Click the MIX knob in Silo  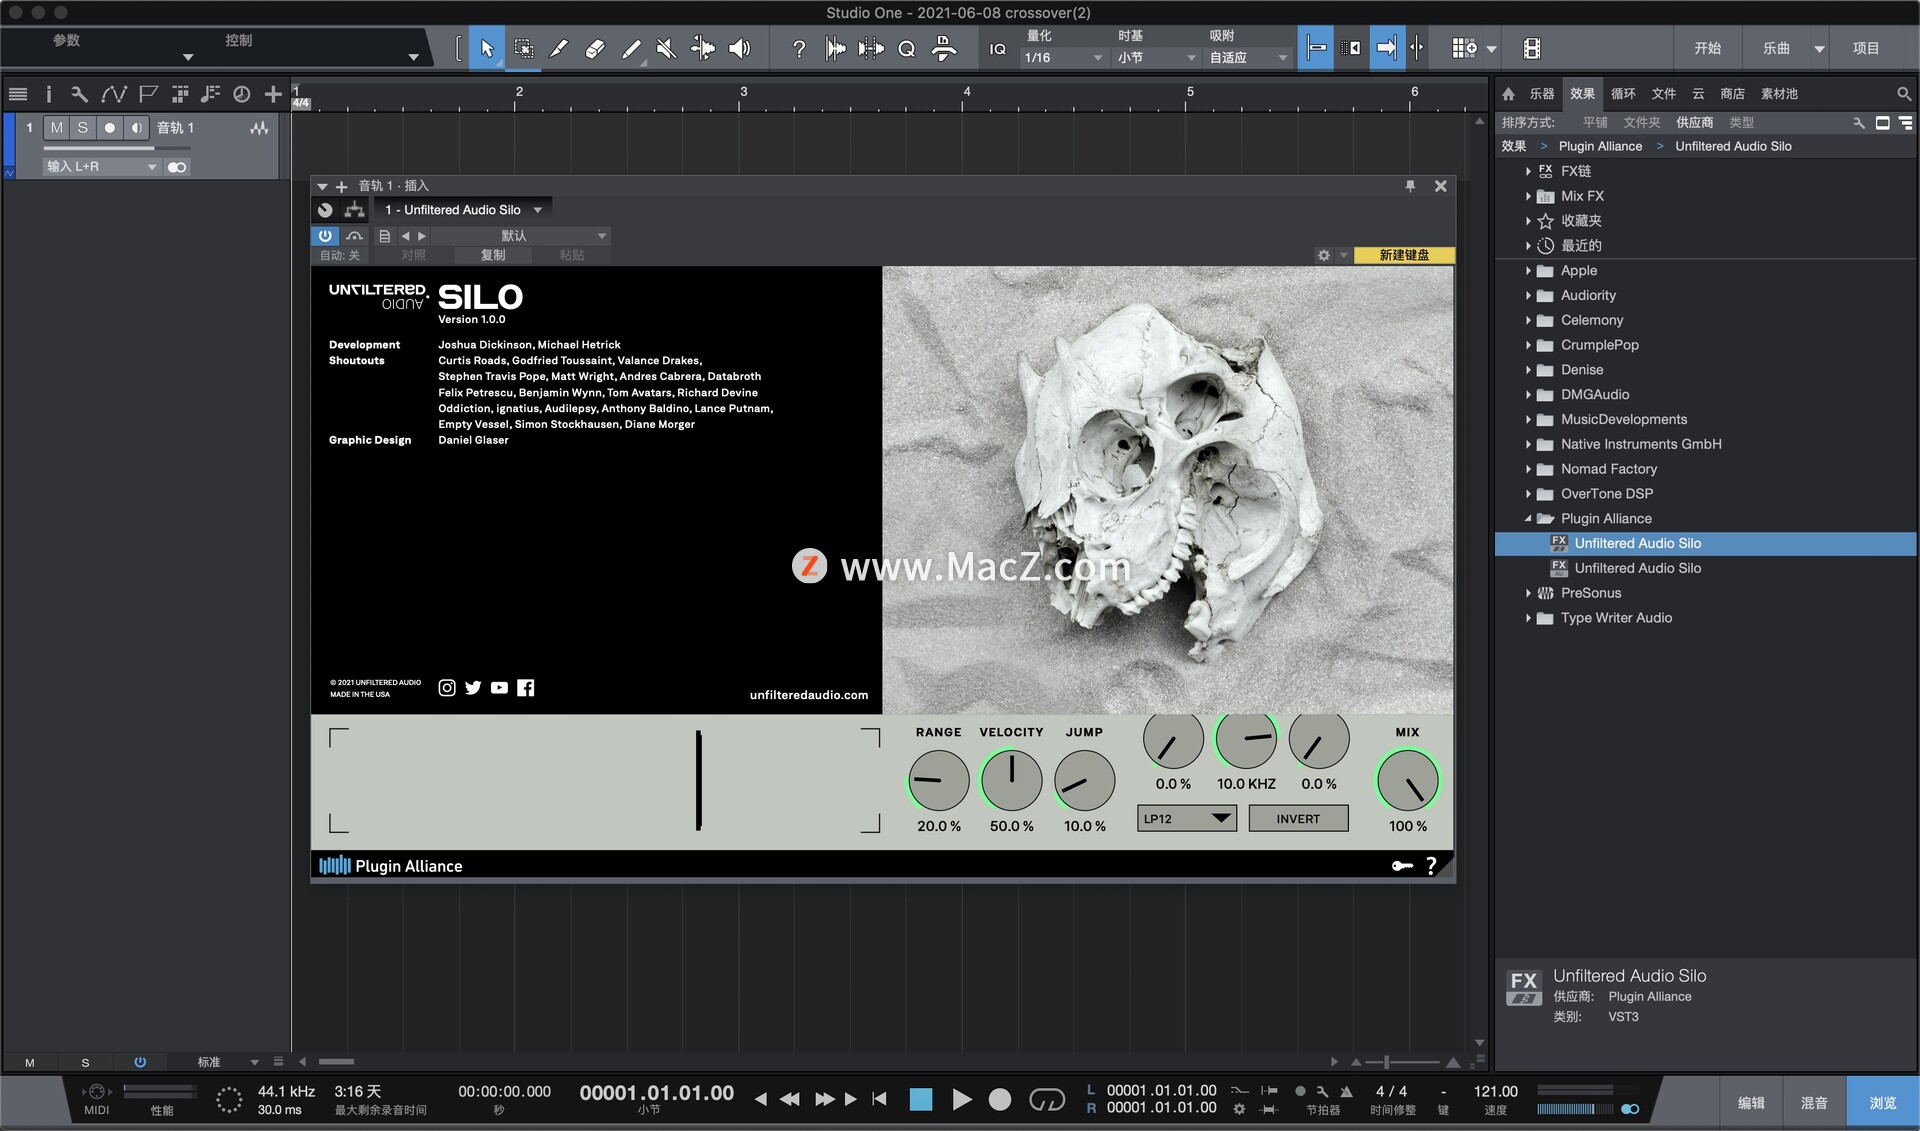click(x=1407, y=781)
